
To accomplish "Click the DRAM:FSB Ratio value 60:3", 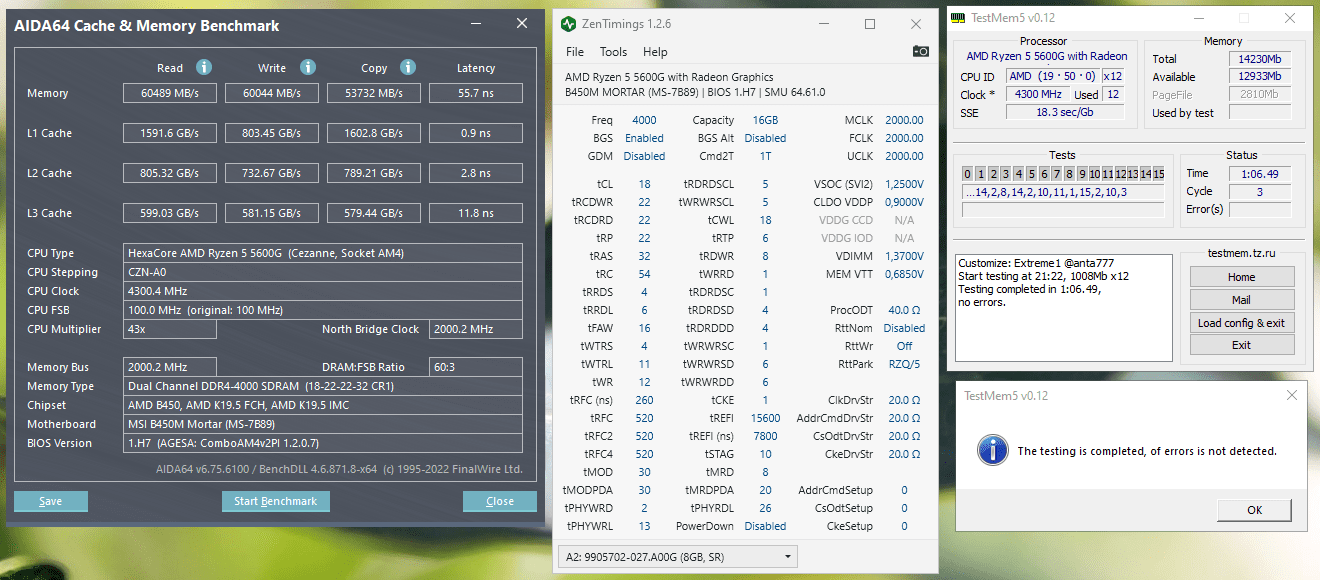I will (476, 367).
